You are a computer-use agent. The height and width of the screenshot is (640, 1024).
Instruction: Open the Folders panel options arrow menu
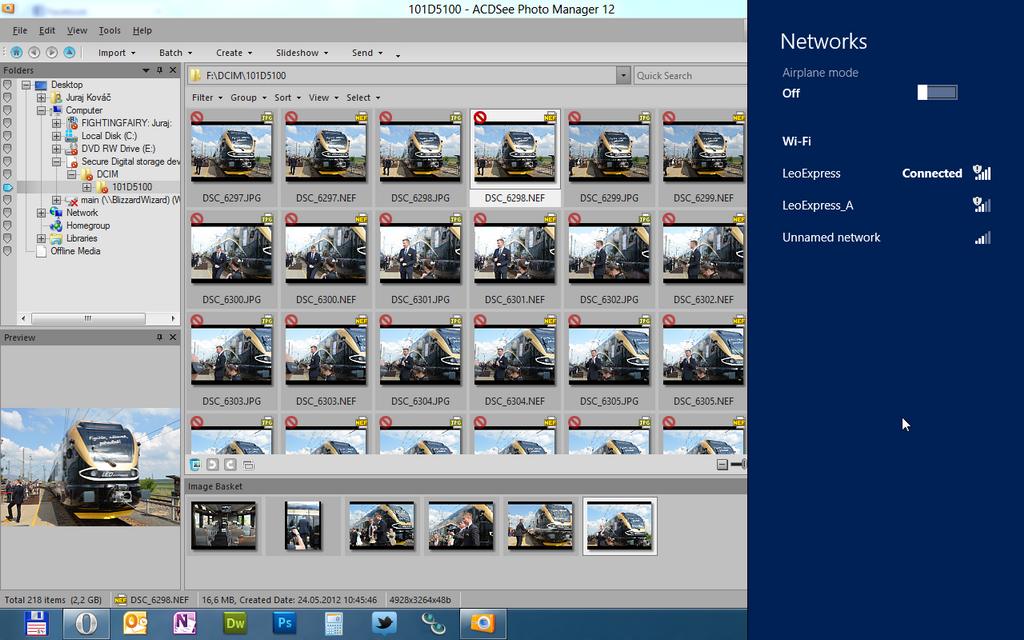[x=146, y=70]
